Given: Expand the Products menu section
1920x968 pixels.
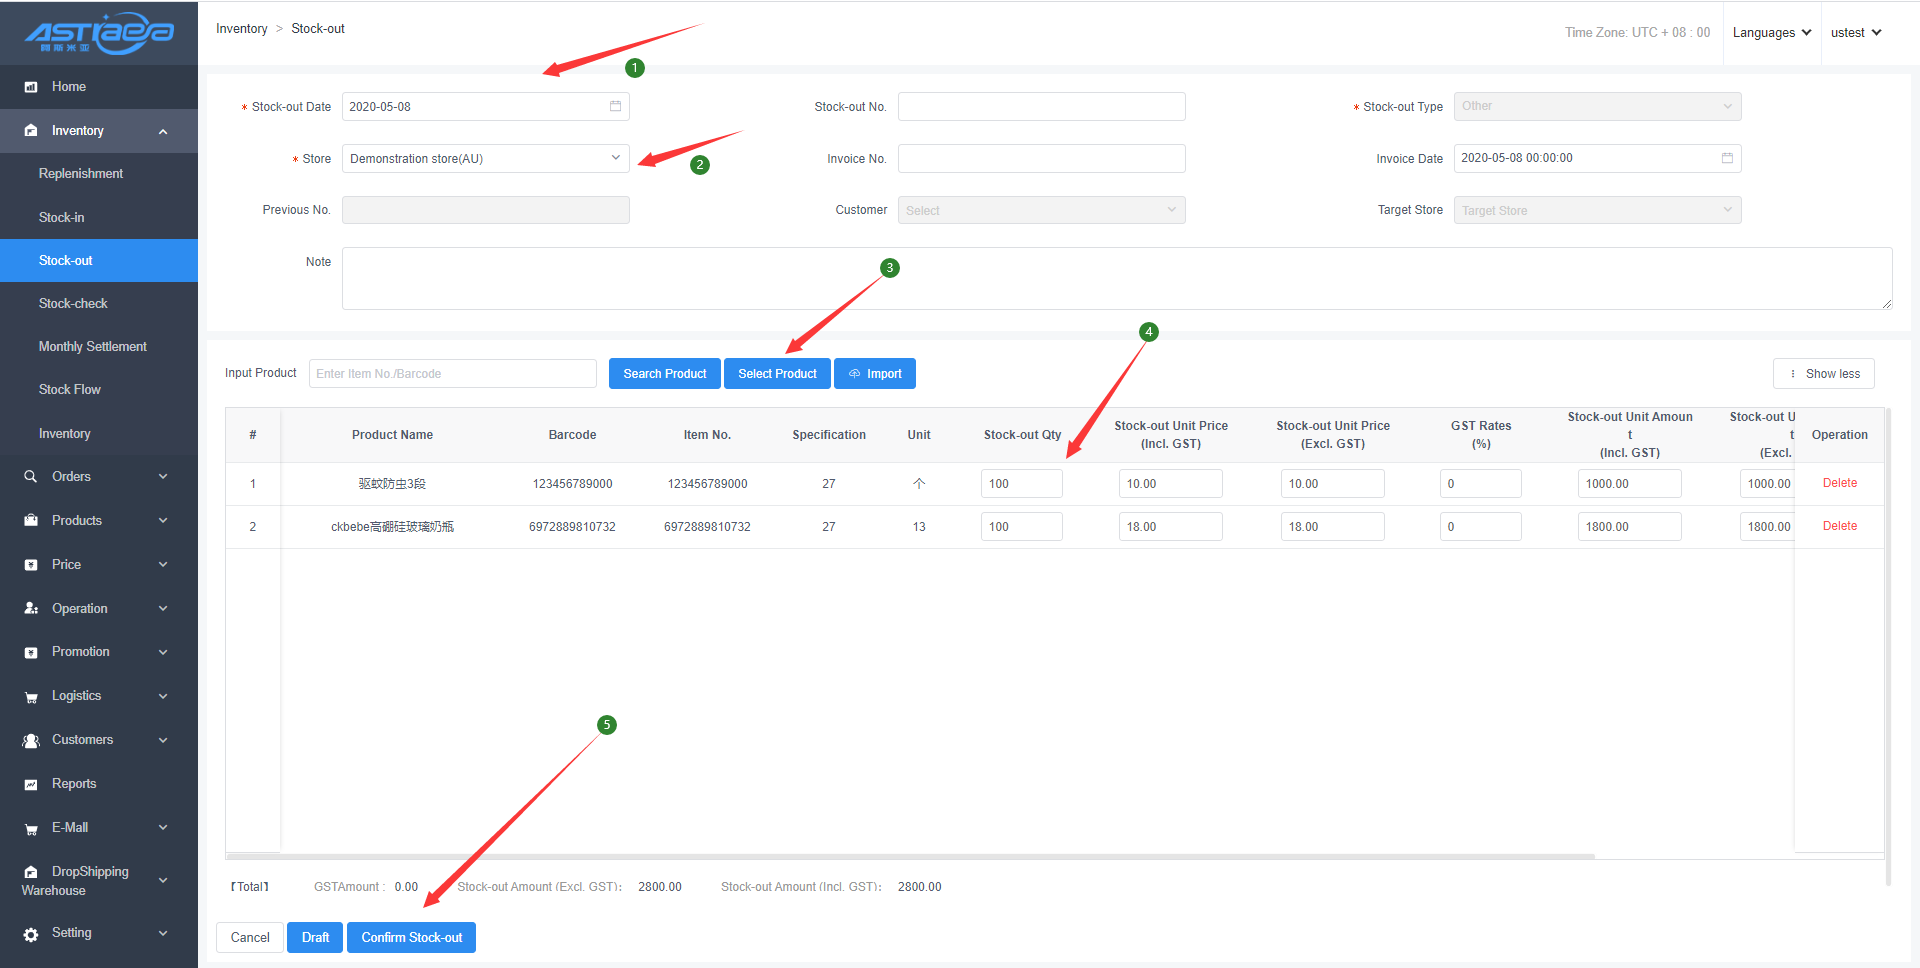Looking at the screenshot, I should (x=98, y=521).
